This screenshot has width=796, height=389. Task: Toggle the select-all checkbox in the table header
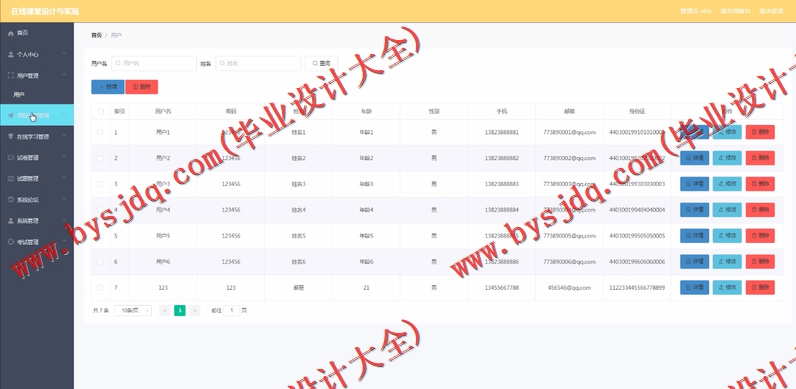click(x=101, y=111)
